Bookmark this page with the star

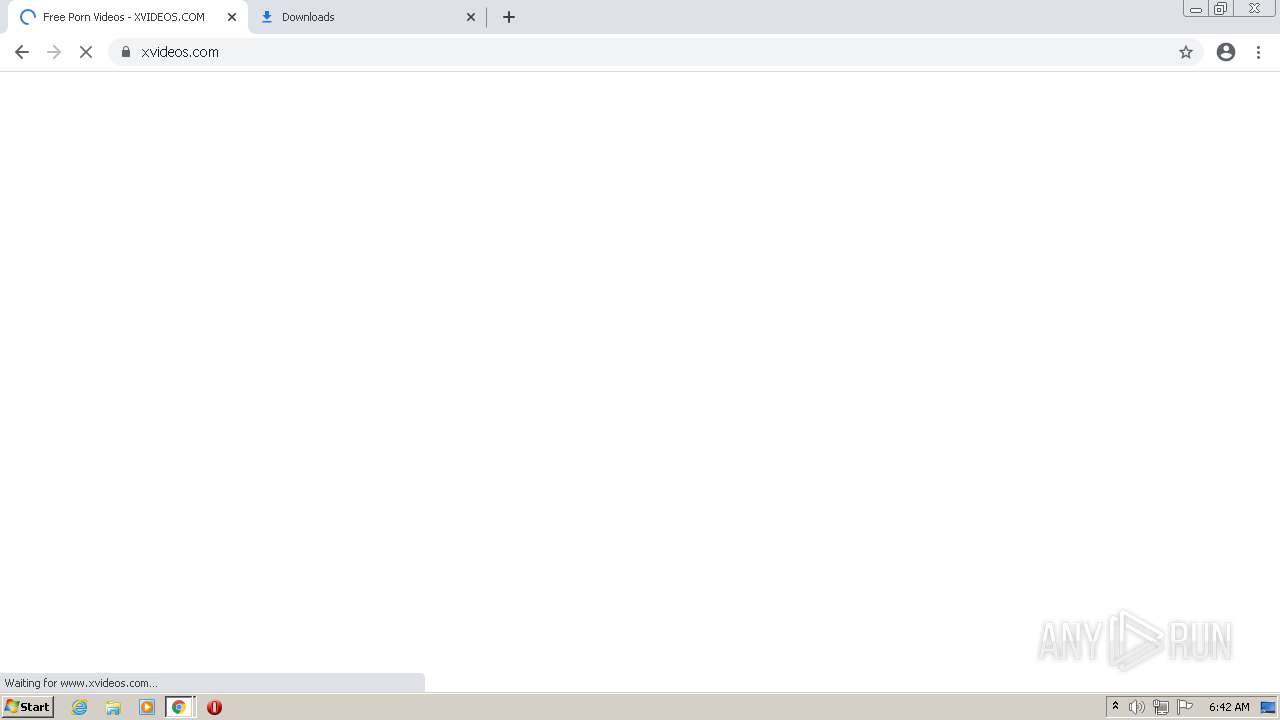tap(1186, 52)
